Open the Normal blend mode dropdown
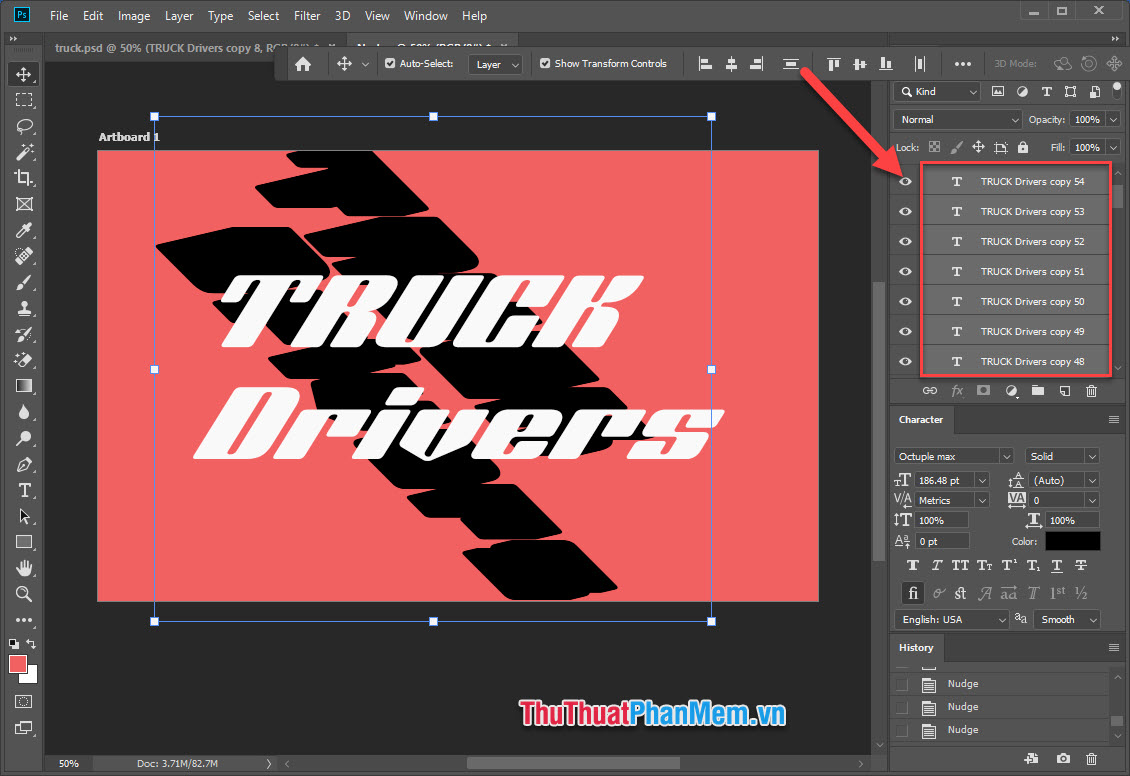Screen dimensions: 1130x776 tap(957, 119)
